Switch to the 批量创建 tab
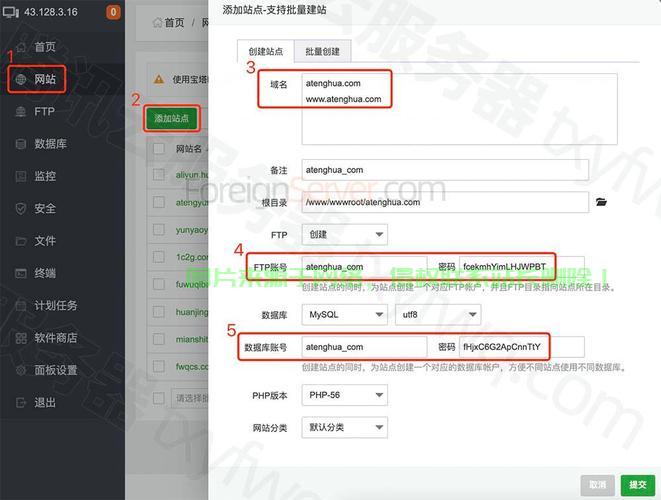The width and height of the screenshot is (661, 500). [x=322, y=51]
